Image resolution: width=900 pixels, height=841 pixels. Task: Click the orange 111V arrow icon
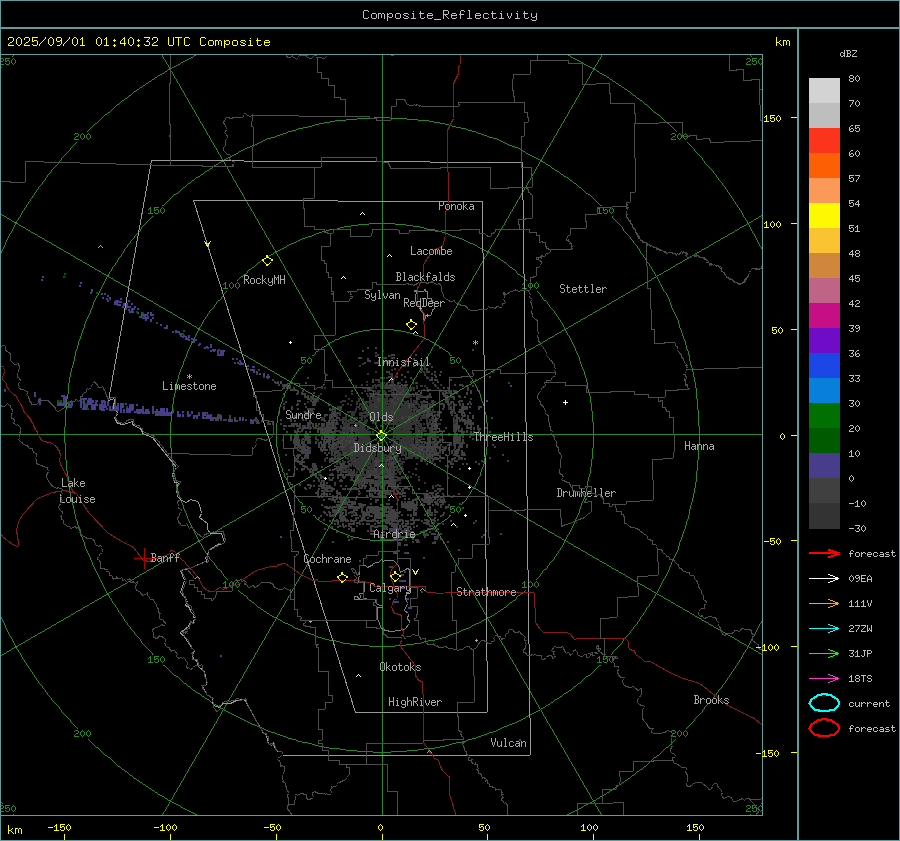coord(824,603)
